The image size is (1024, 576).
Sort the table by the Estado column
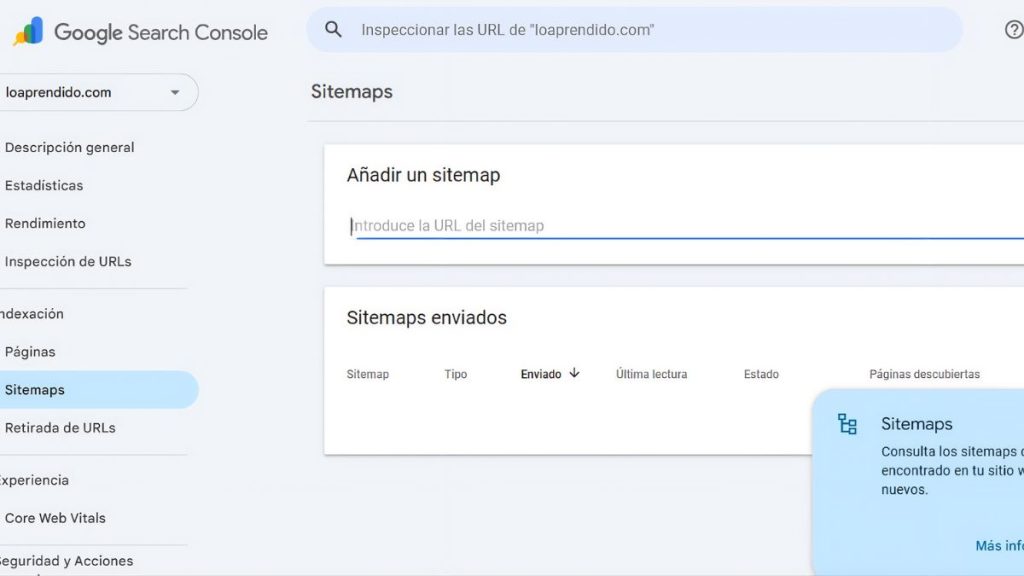tap(761, 374)
